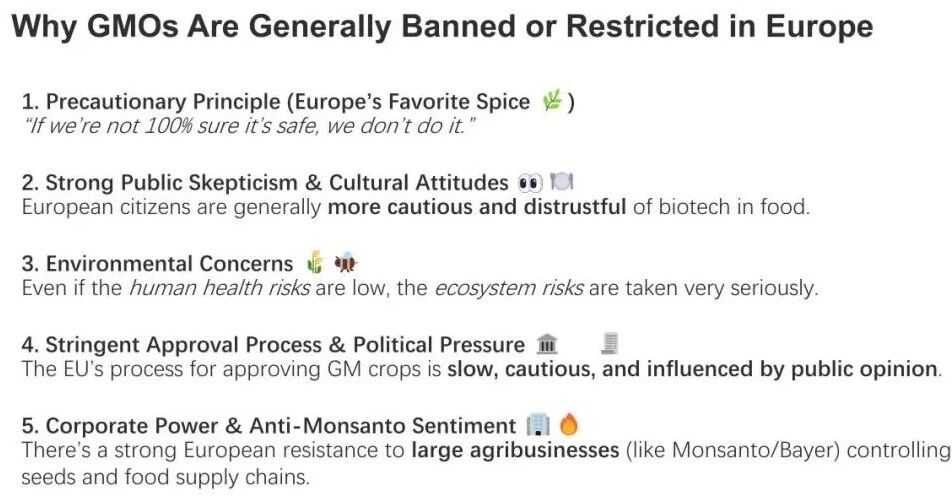This screenshot has width=952, height=502.
Task: Click the fire emoji after Anti-Monsanto Sentiment
Action: [569, 425]
